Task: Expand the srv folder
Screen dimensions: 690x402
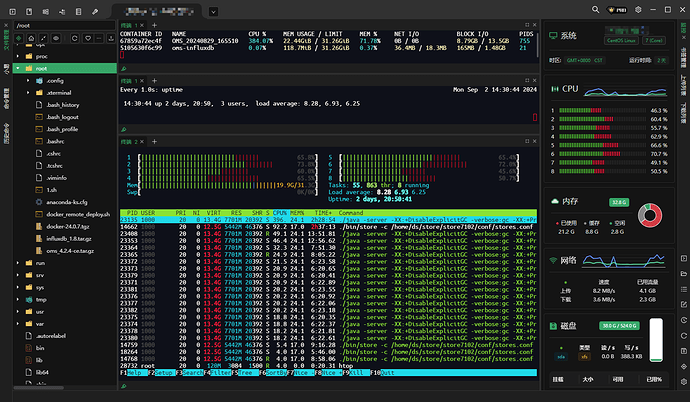Action: pos(18,275)
